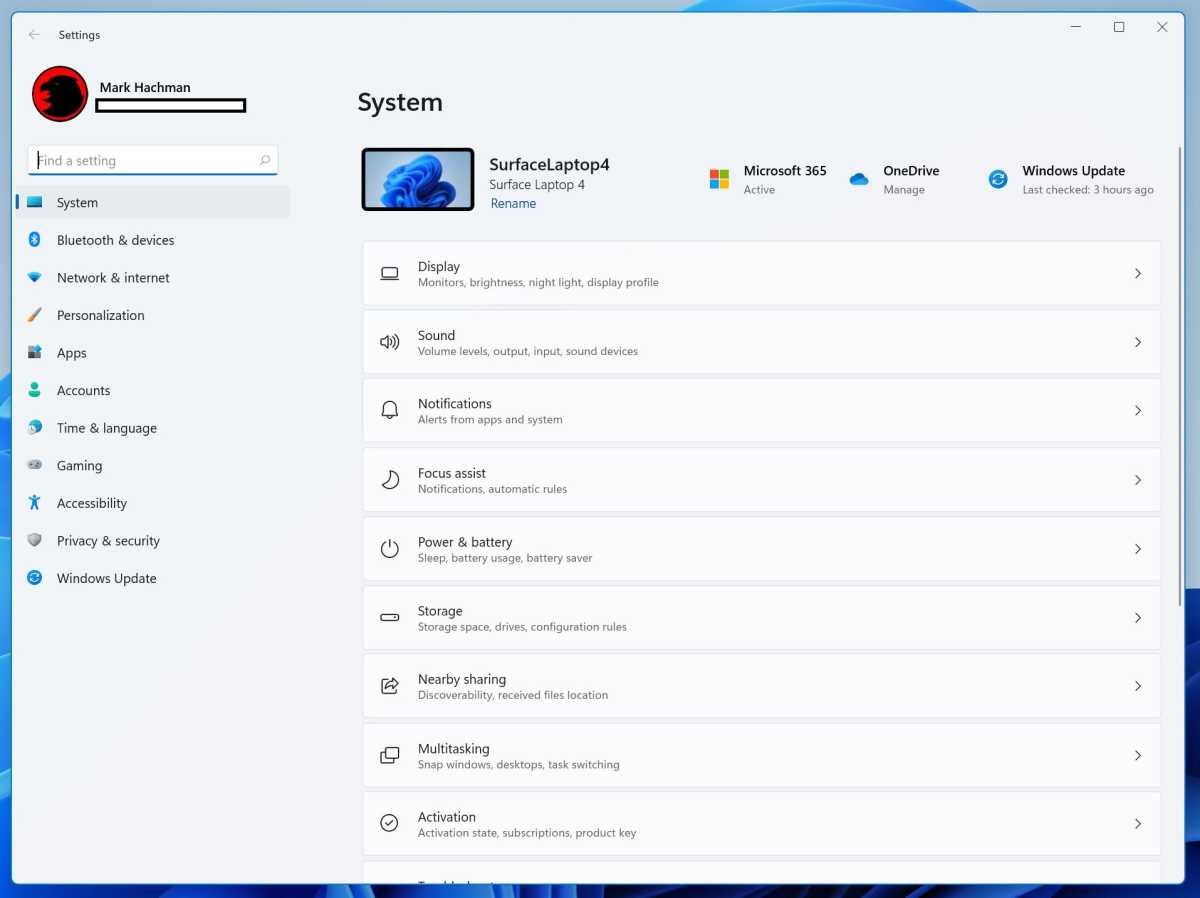Open OneDrive Manage option

(904, 190)
